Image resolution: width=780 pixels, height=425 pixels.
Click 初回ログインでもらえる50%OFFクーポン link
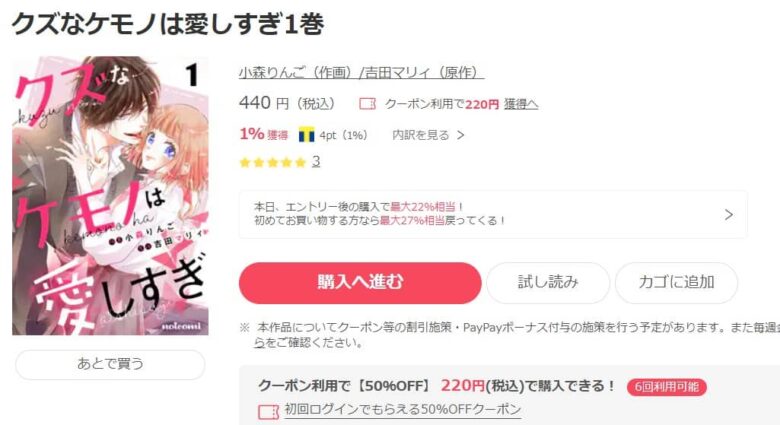click(x=403, y=409)
